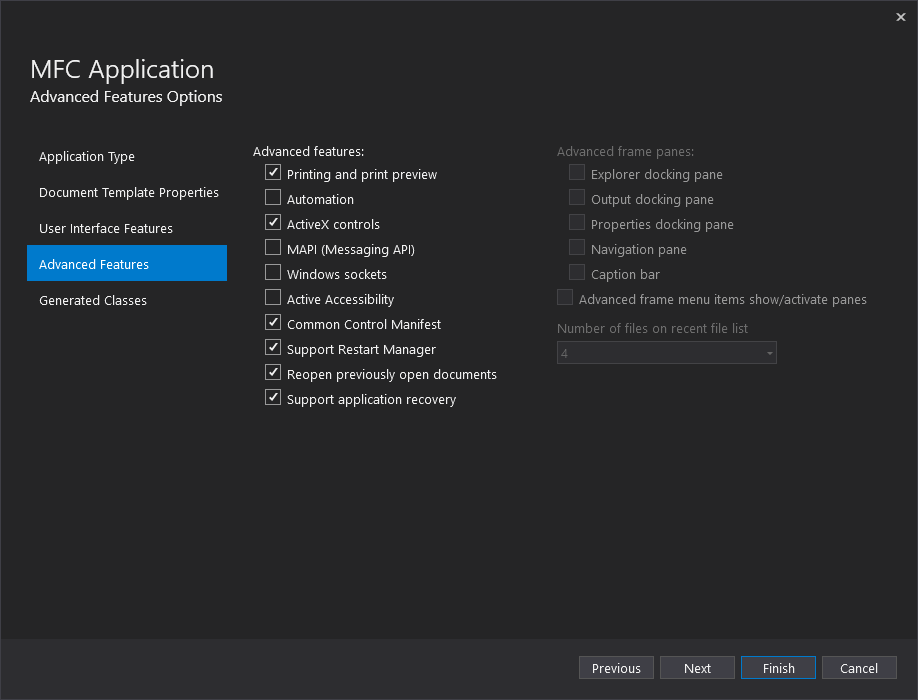Check the Navigation pane option
This screenshot has width=918, height=700.
(x=577, y=248)
